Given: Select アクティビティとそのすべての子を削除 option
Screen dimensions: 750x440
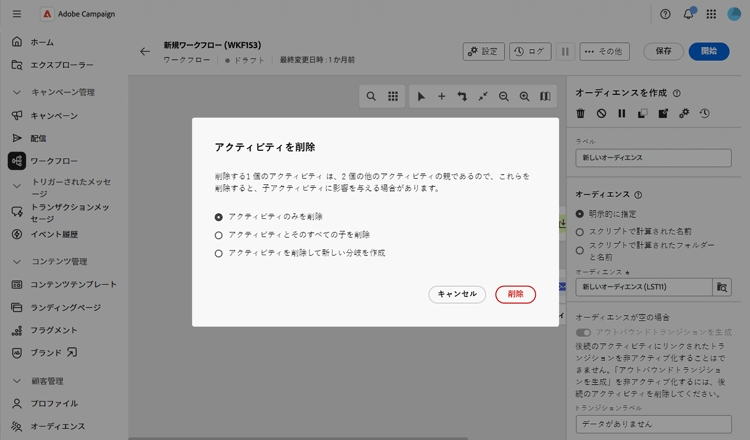Looking at the screenshot, I should 219,235.
